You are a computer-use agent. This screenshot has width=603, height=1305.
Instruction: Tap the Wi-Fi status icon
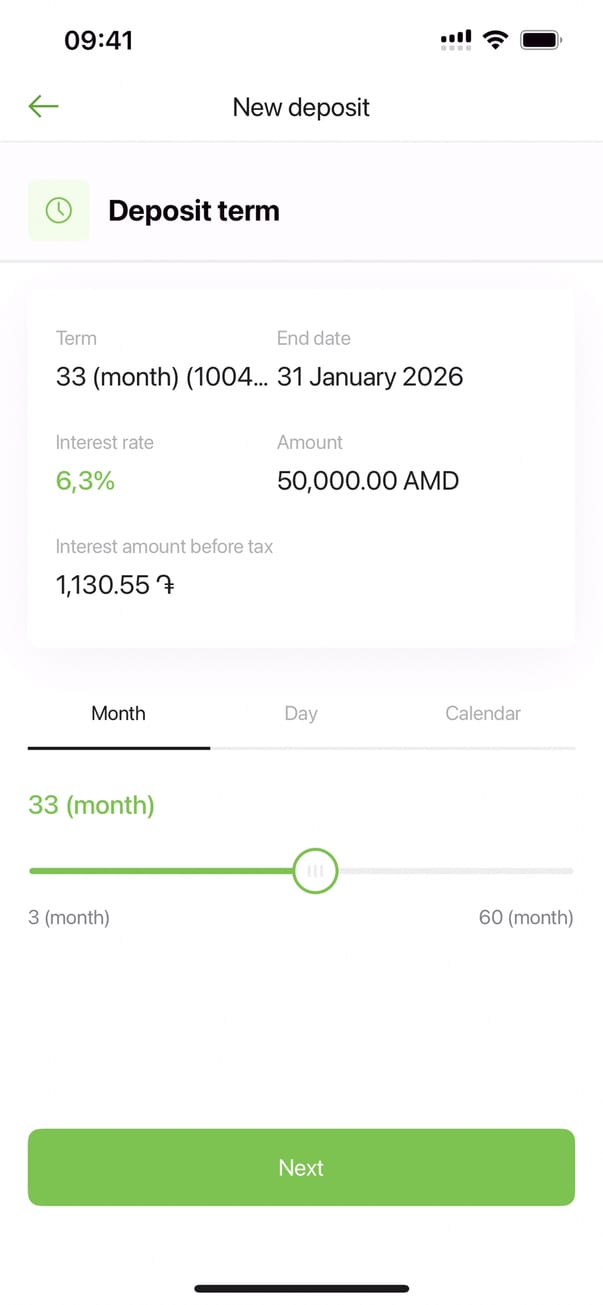(494, 40)
